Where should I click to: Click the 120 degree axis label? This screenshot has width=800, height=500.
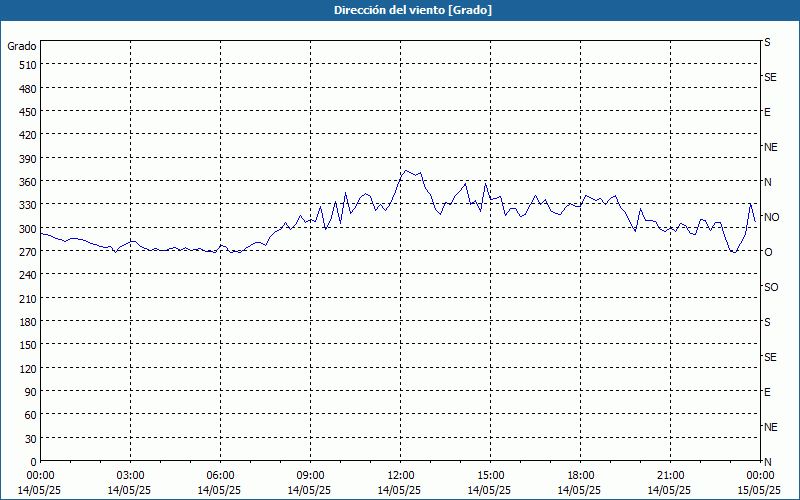[x=28, y=368]
